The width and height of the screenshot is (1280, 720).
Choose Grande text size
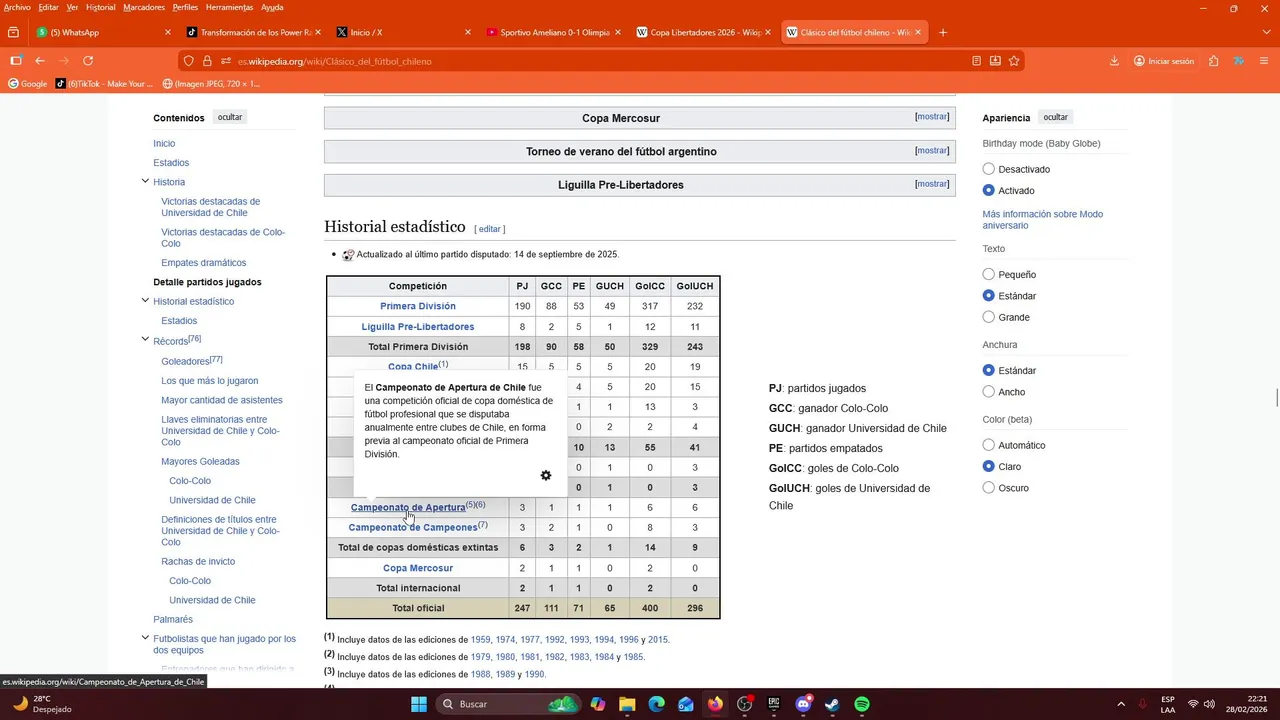point(989,317)
